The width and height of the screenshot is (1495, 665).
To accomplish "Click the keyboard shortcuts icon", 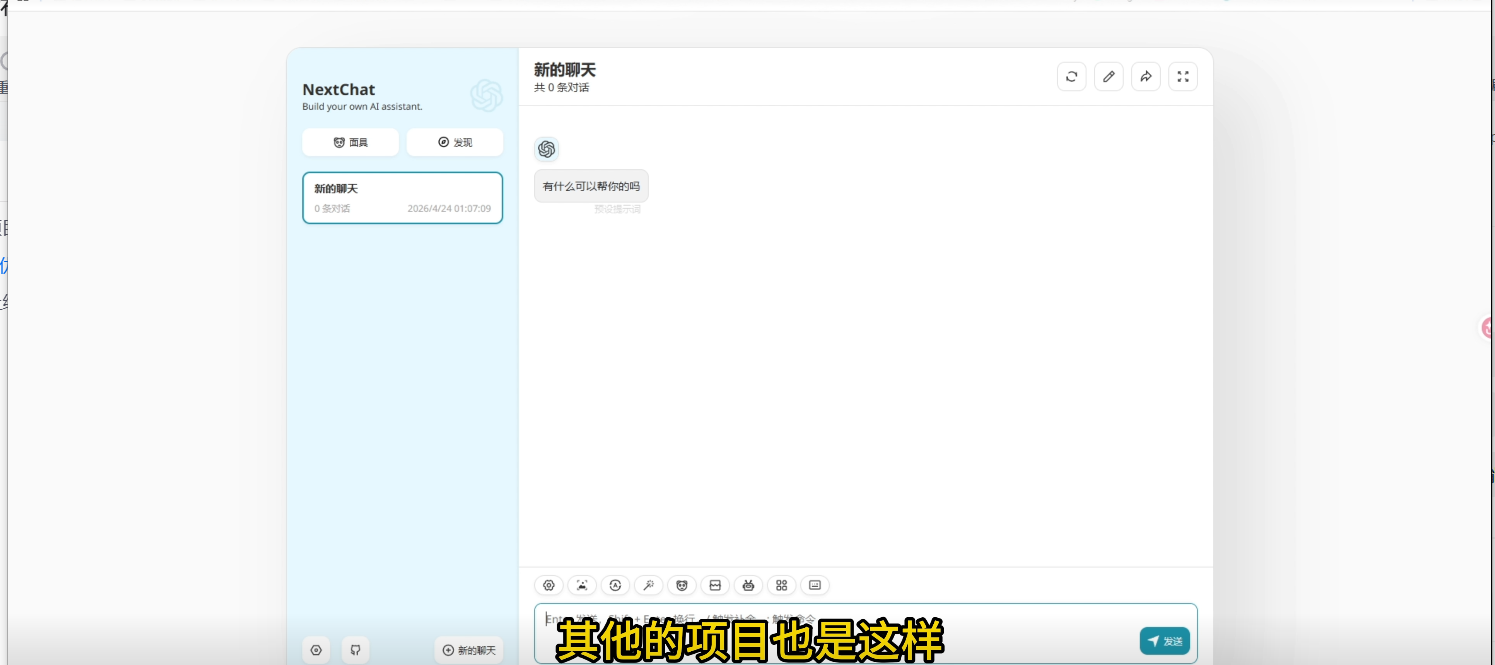I will [815, 585].
